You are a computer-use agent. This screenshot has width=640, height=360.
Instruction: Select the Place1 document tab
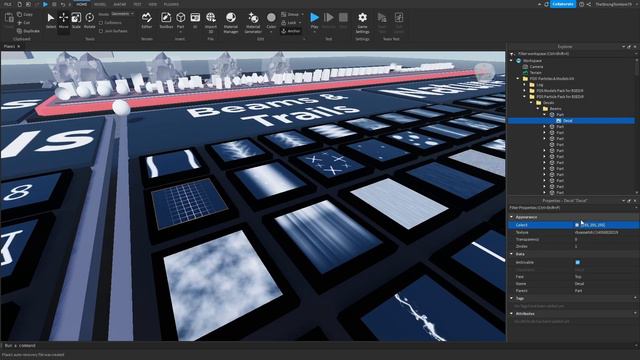[9, 47]
